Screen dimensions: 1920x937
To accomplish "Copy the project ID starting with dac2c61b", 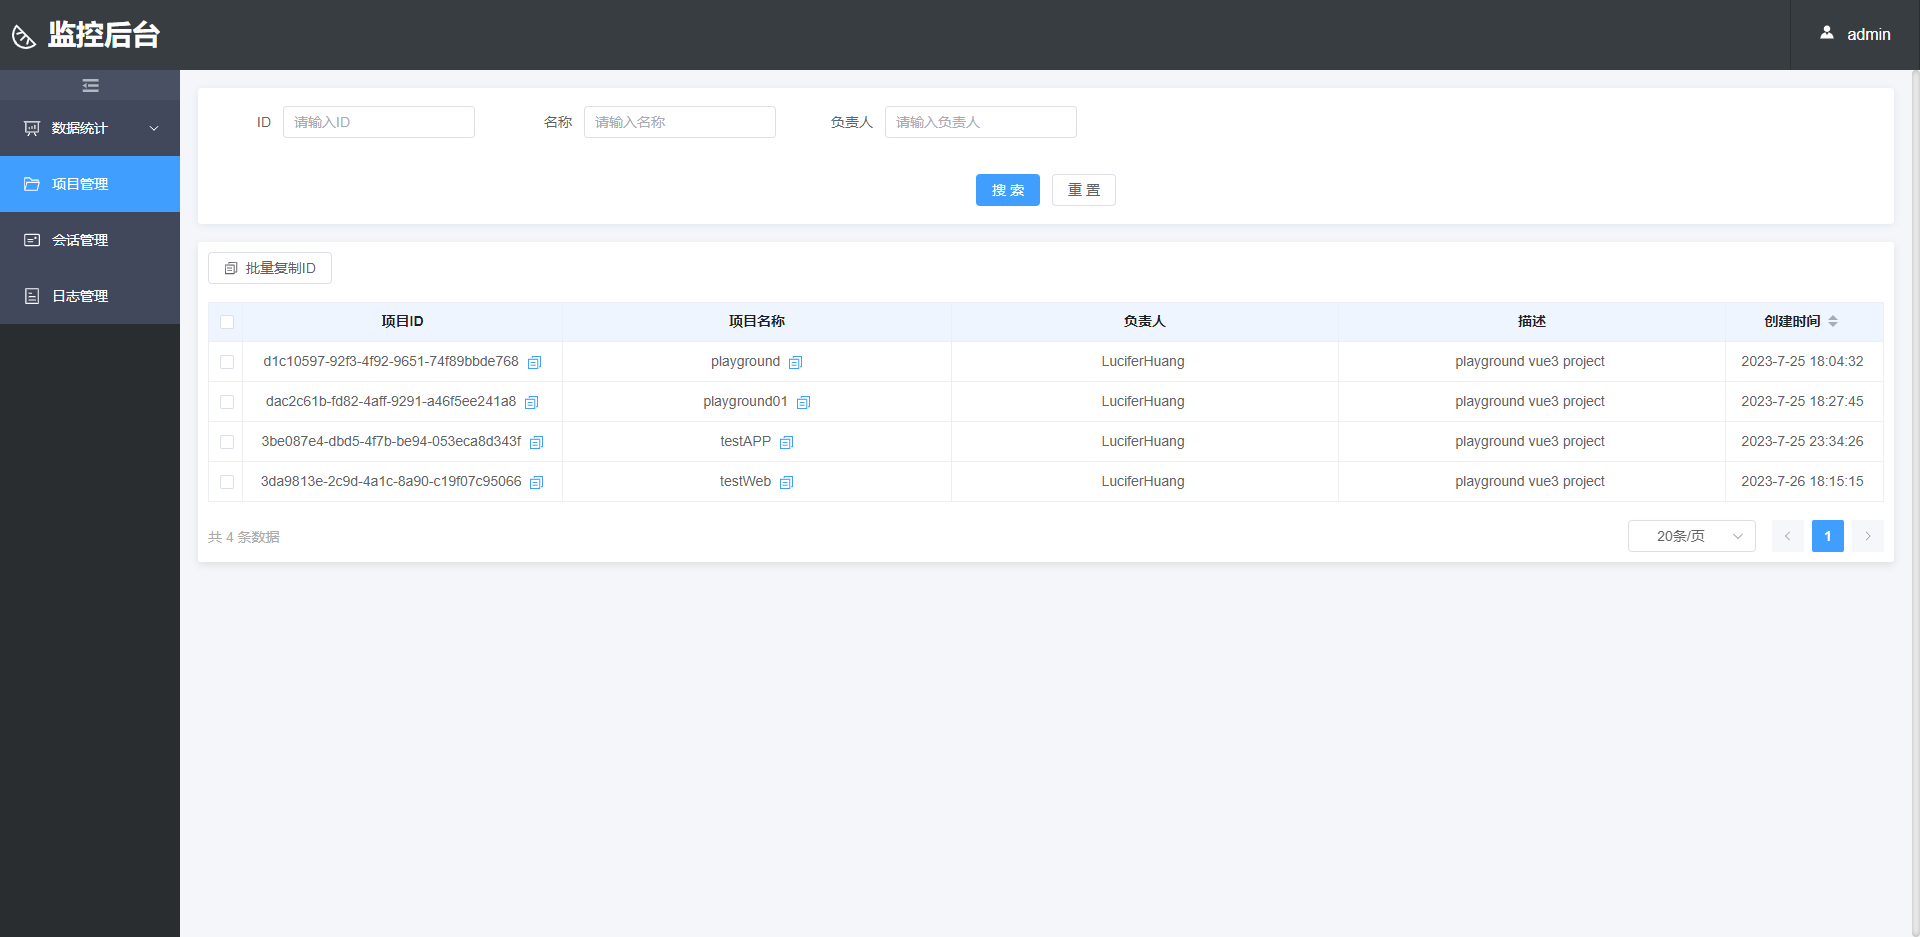I will tap(532, 402).
